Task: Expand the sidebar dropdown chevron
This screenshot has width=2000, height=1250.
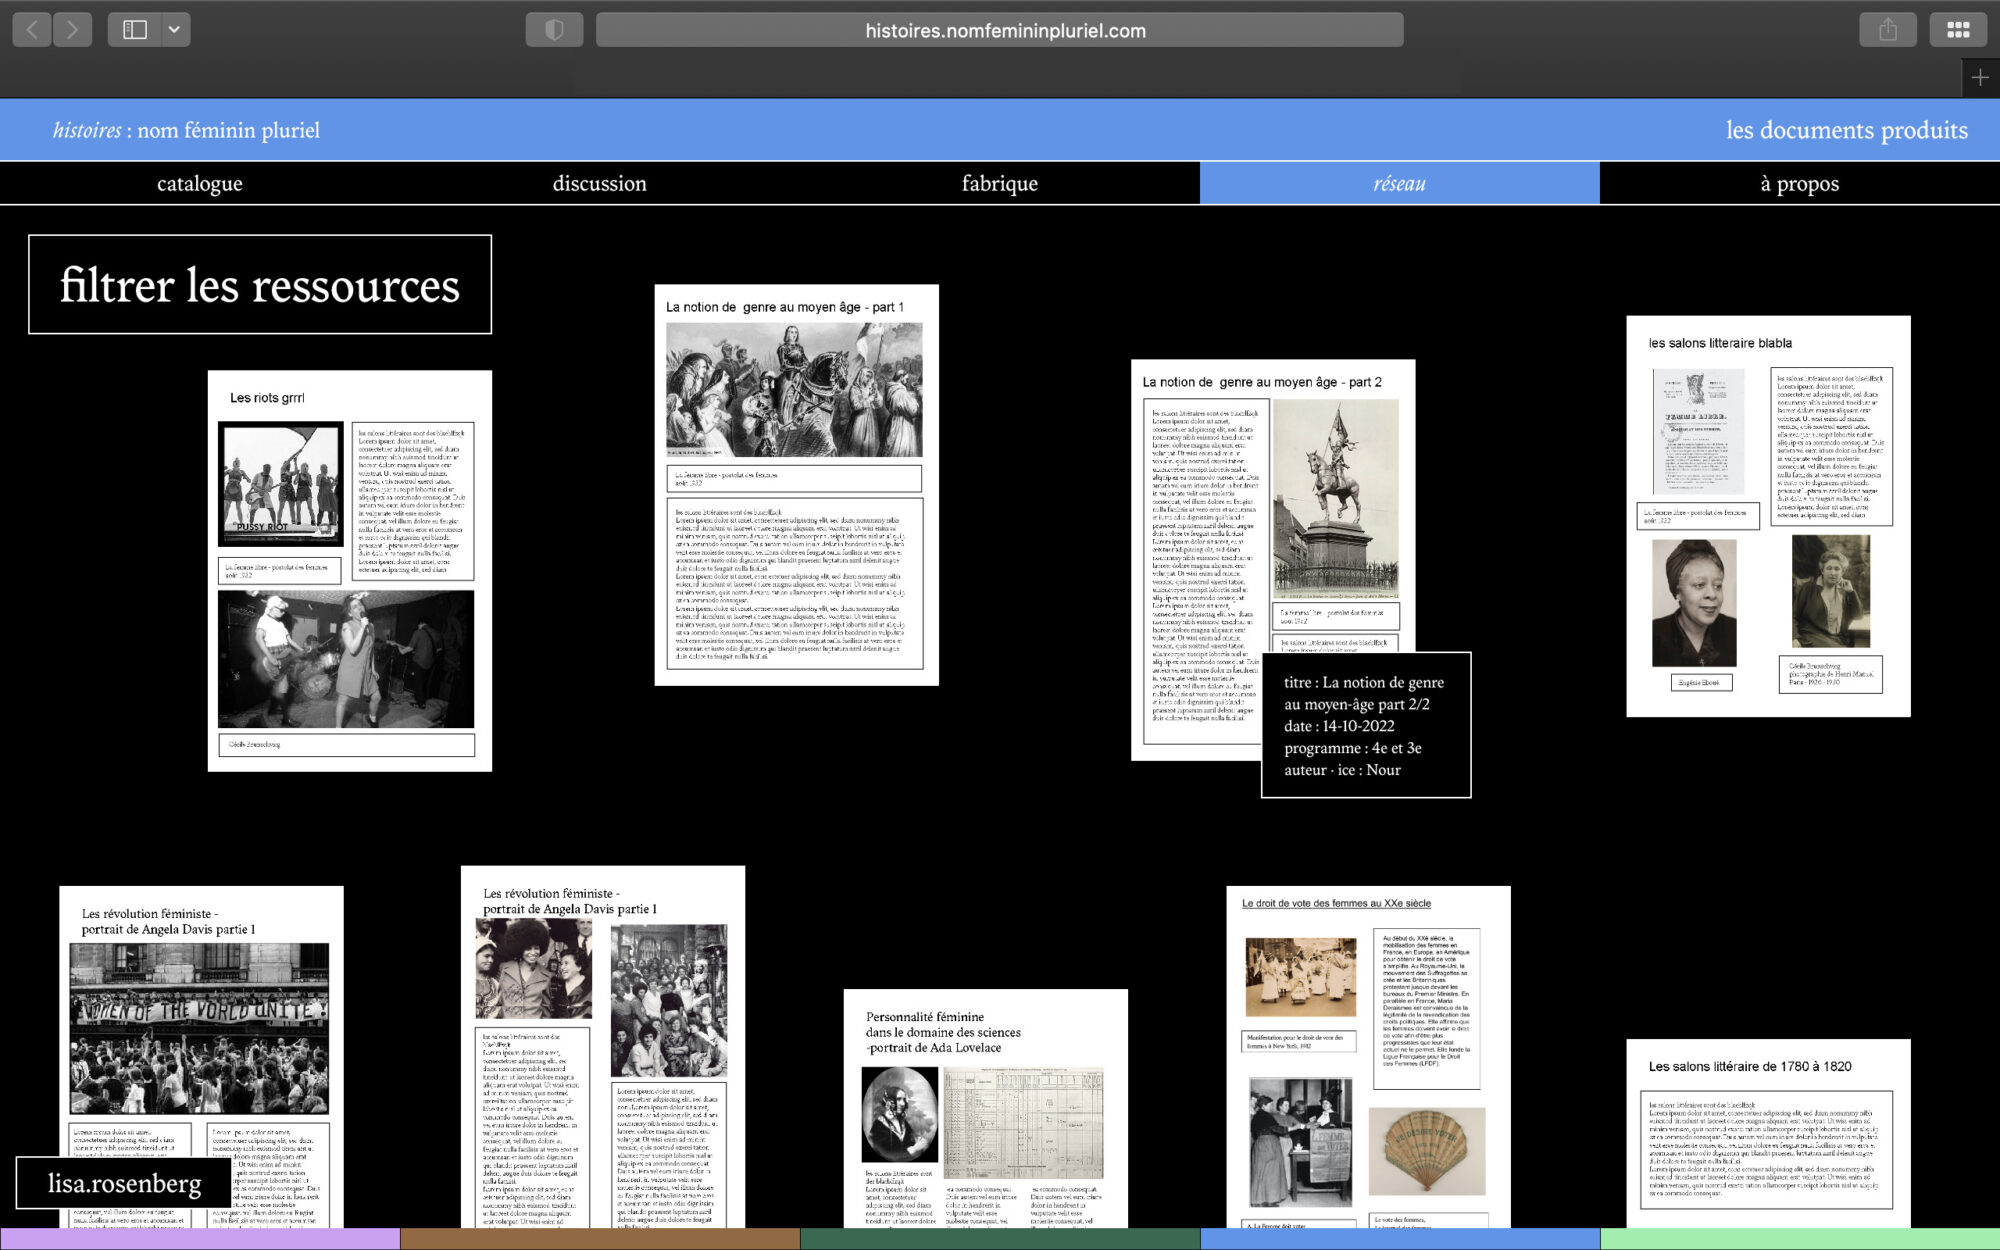Action: 174,30
